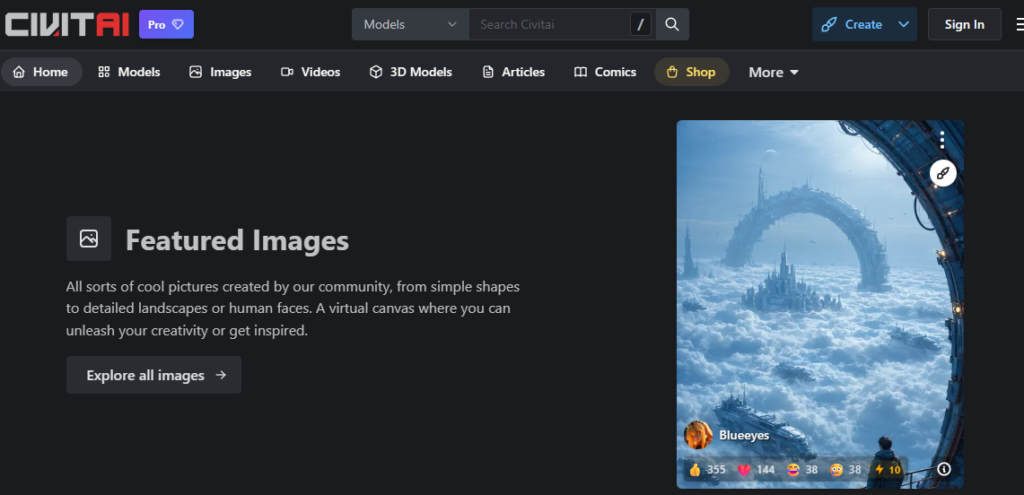Open the hamburger menu at top right
The image size is (1024, 495).
1019,25
